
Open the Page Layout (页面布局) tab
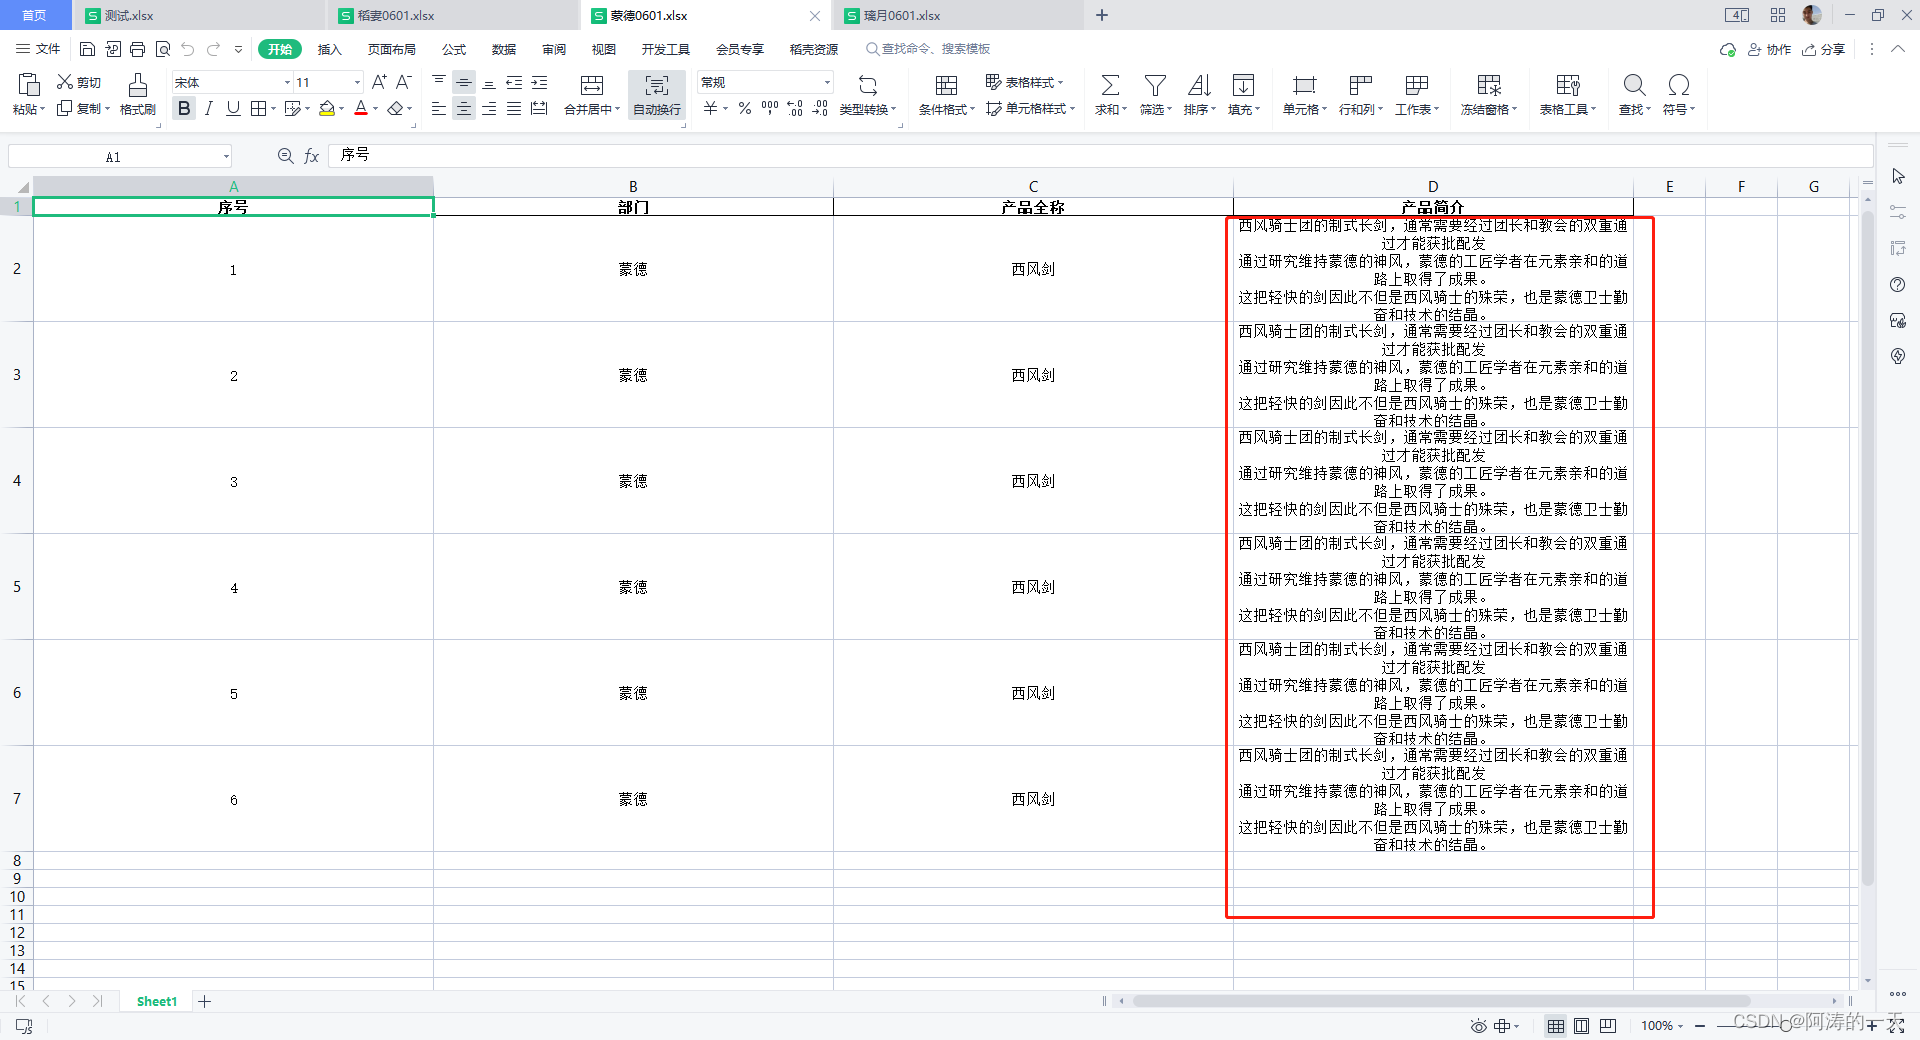pyautogui.click(x=392, y=49)
